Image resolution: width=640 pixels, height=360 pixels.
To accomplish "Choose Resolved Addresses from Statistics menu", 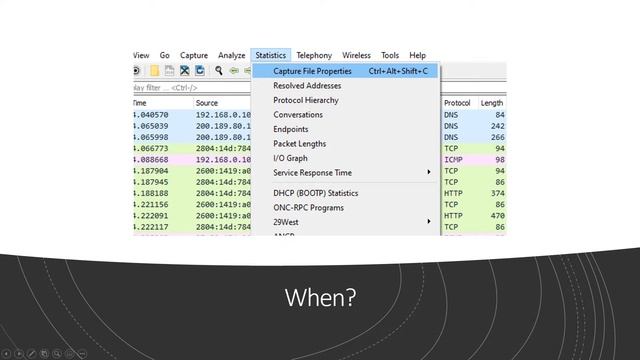I will pos(345,86).
